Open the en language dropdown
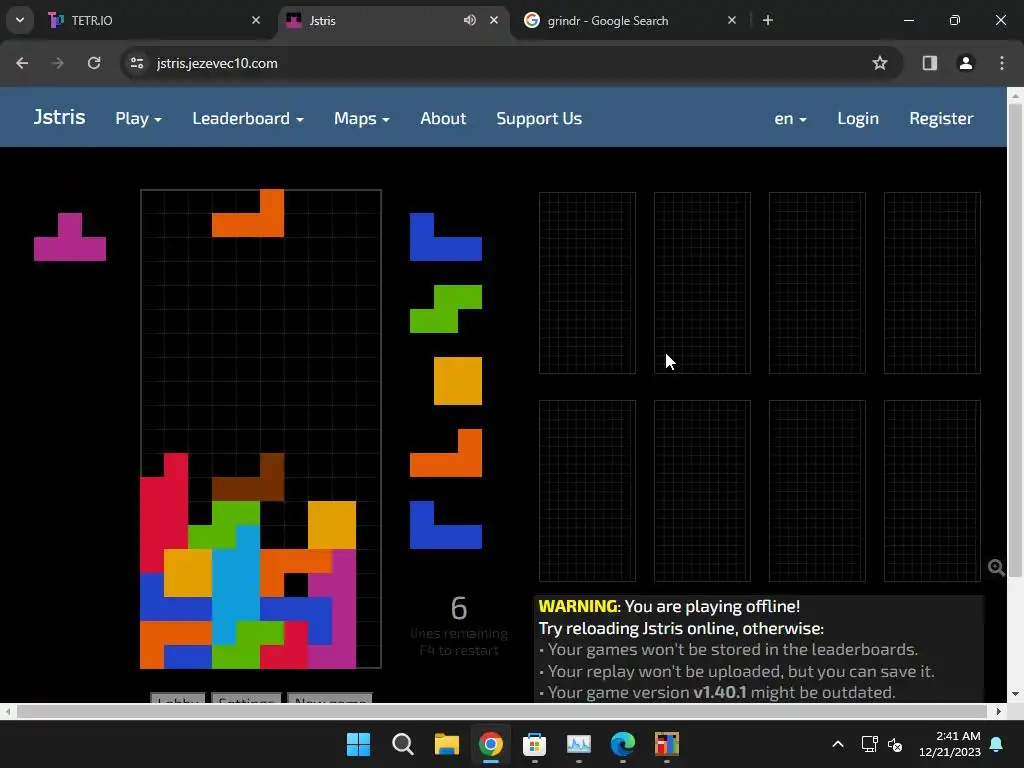The height and width of the screenshot is (768, 1024). (790, 118)
